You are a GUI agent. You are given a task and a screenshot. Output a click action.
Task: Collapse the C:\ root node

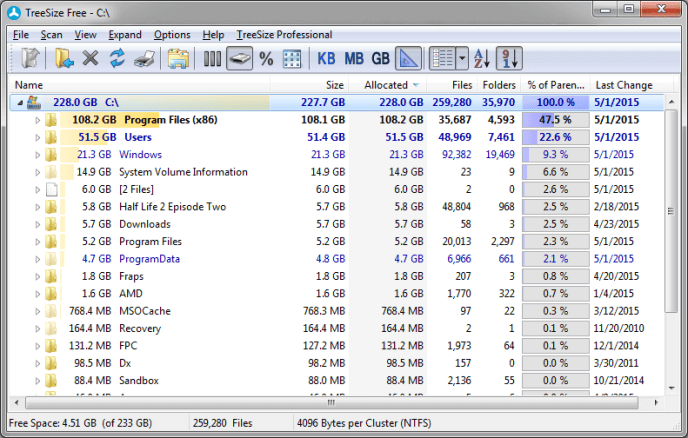coord(20,103)
